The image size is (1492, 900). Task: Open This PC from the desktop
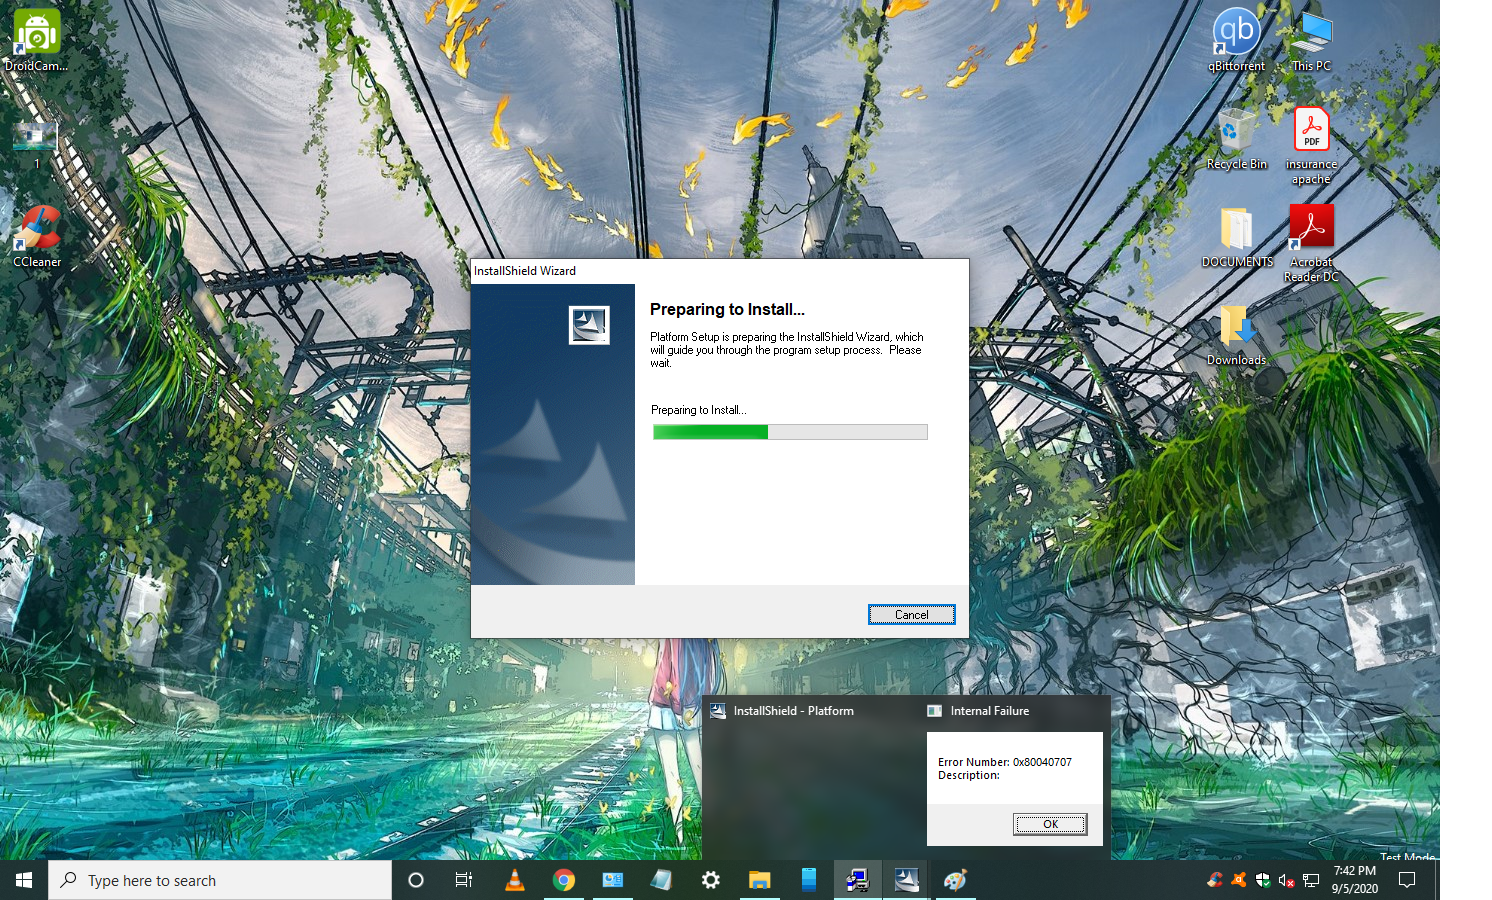click(x=1311, y=41)
